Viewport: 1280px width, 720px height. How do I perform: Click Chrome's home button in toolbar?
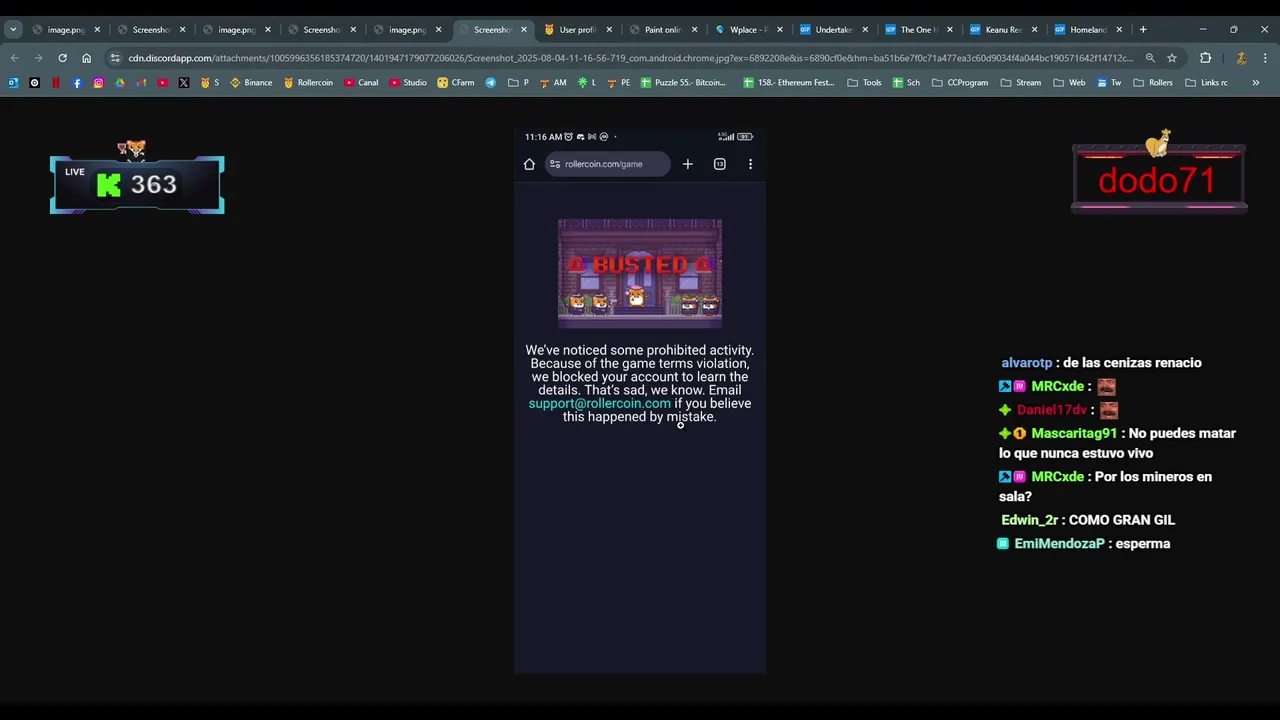(86, 58)
